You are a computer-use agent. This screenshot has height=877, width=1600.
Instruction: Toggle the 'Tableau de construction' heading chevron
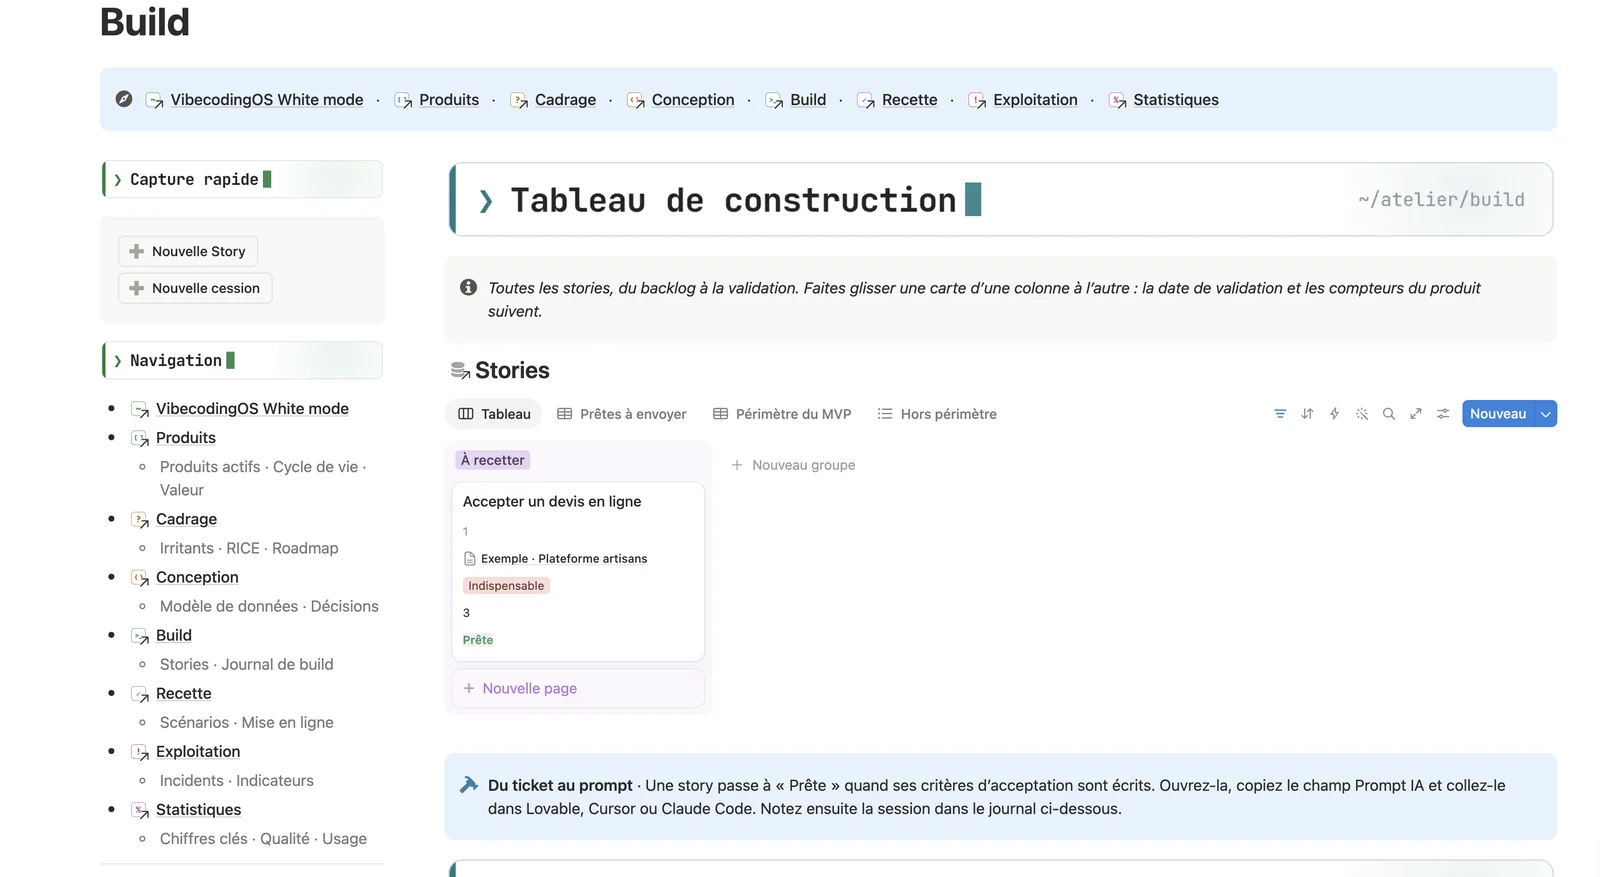(486, 201)
